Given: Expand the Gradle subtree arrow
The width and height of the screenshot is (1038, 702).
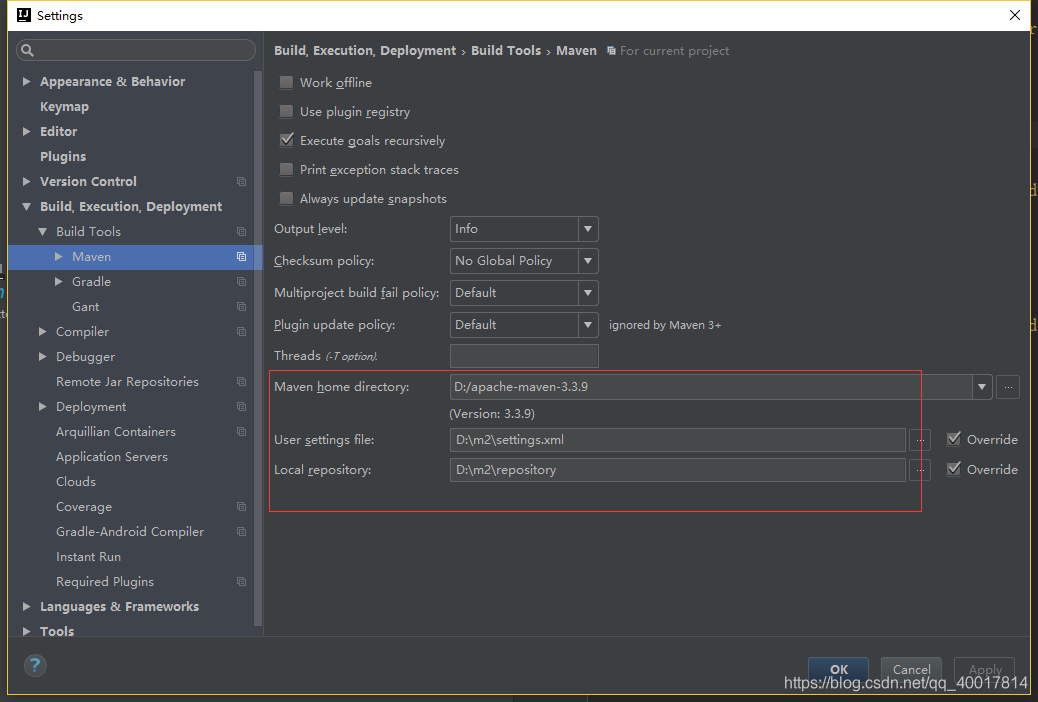Looking at the screenshot, I should [x=59, y=281].
